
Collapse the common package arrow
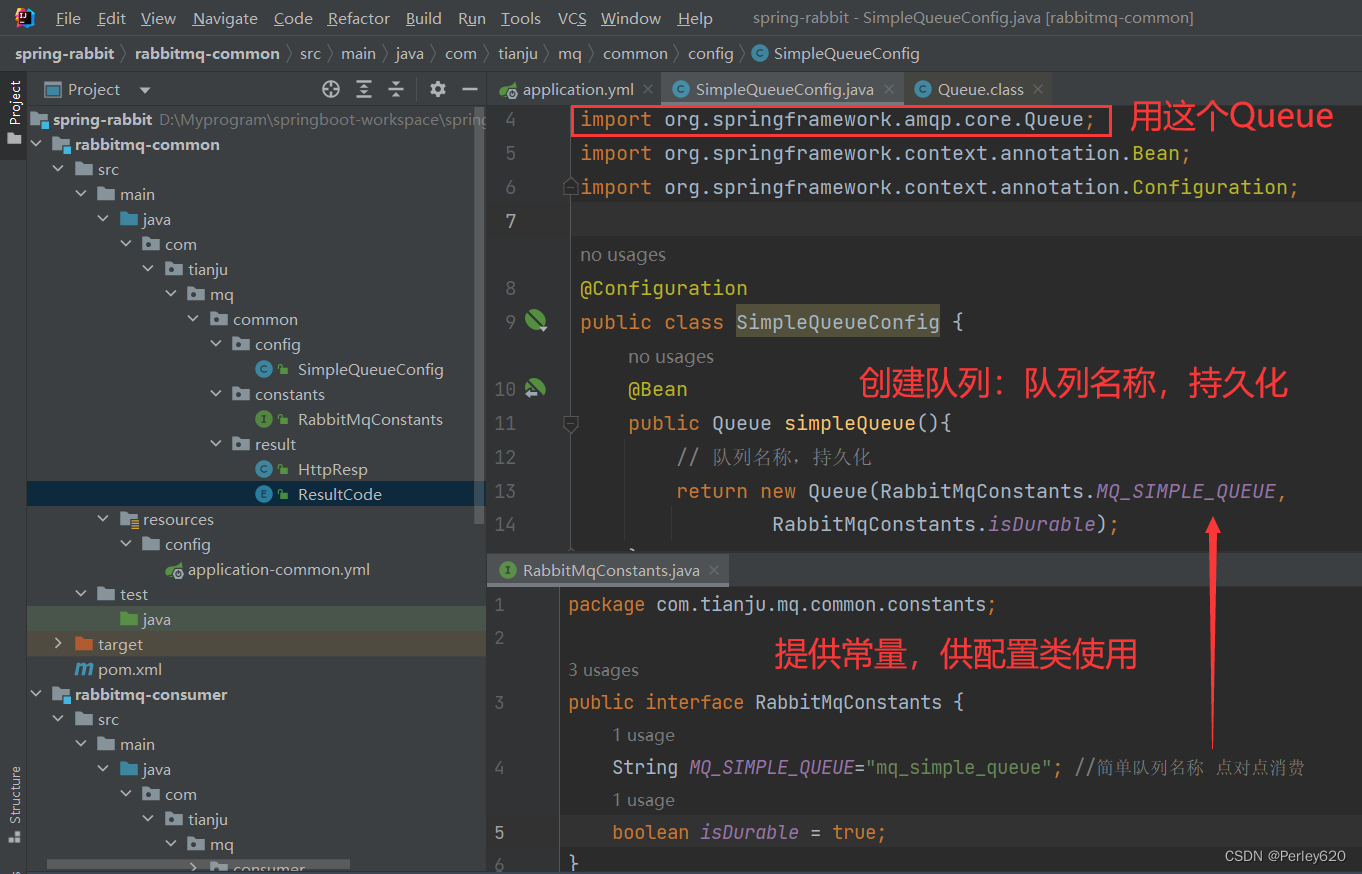tap(194, 319)
